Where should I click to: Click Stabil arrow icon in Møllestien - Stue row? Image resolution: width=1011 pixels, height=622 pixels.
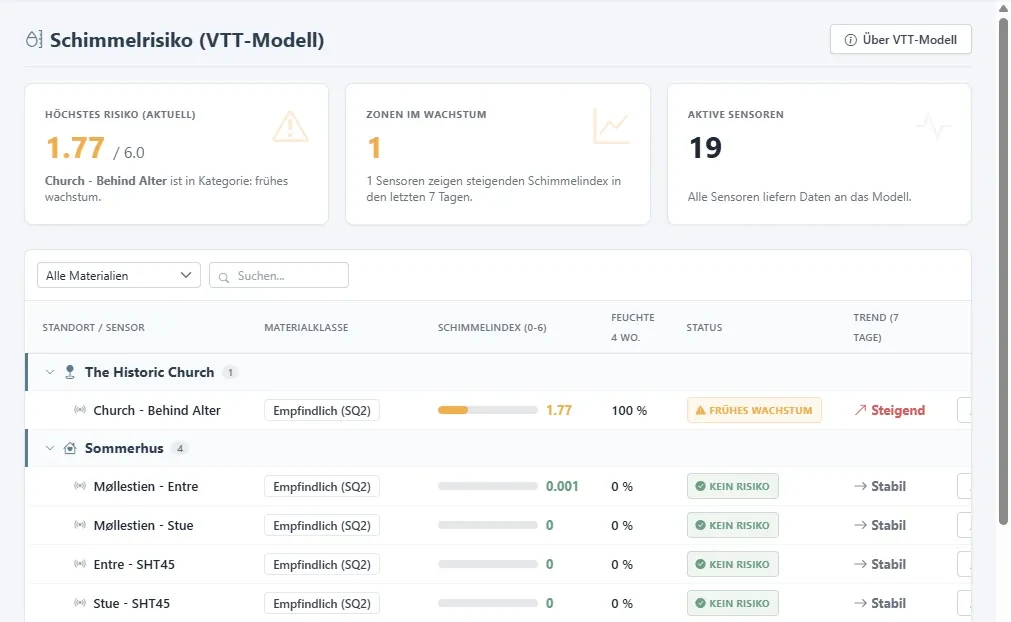click(860, 525)
